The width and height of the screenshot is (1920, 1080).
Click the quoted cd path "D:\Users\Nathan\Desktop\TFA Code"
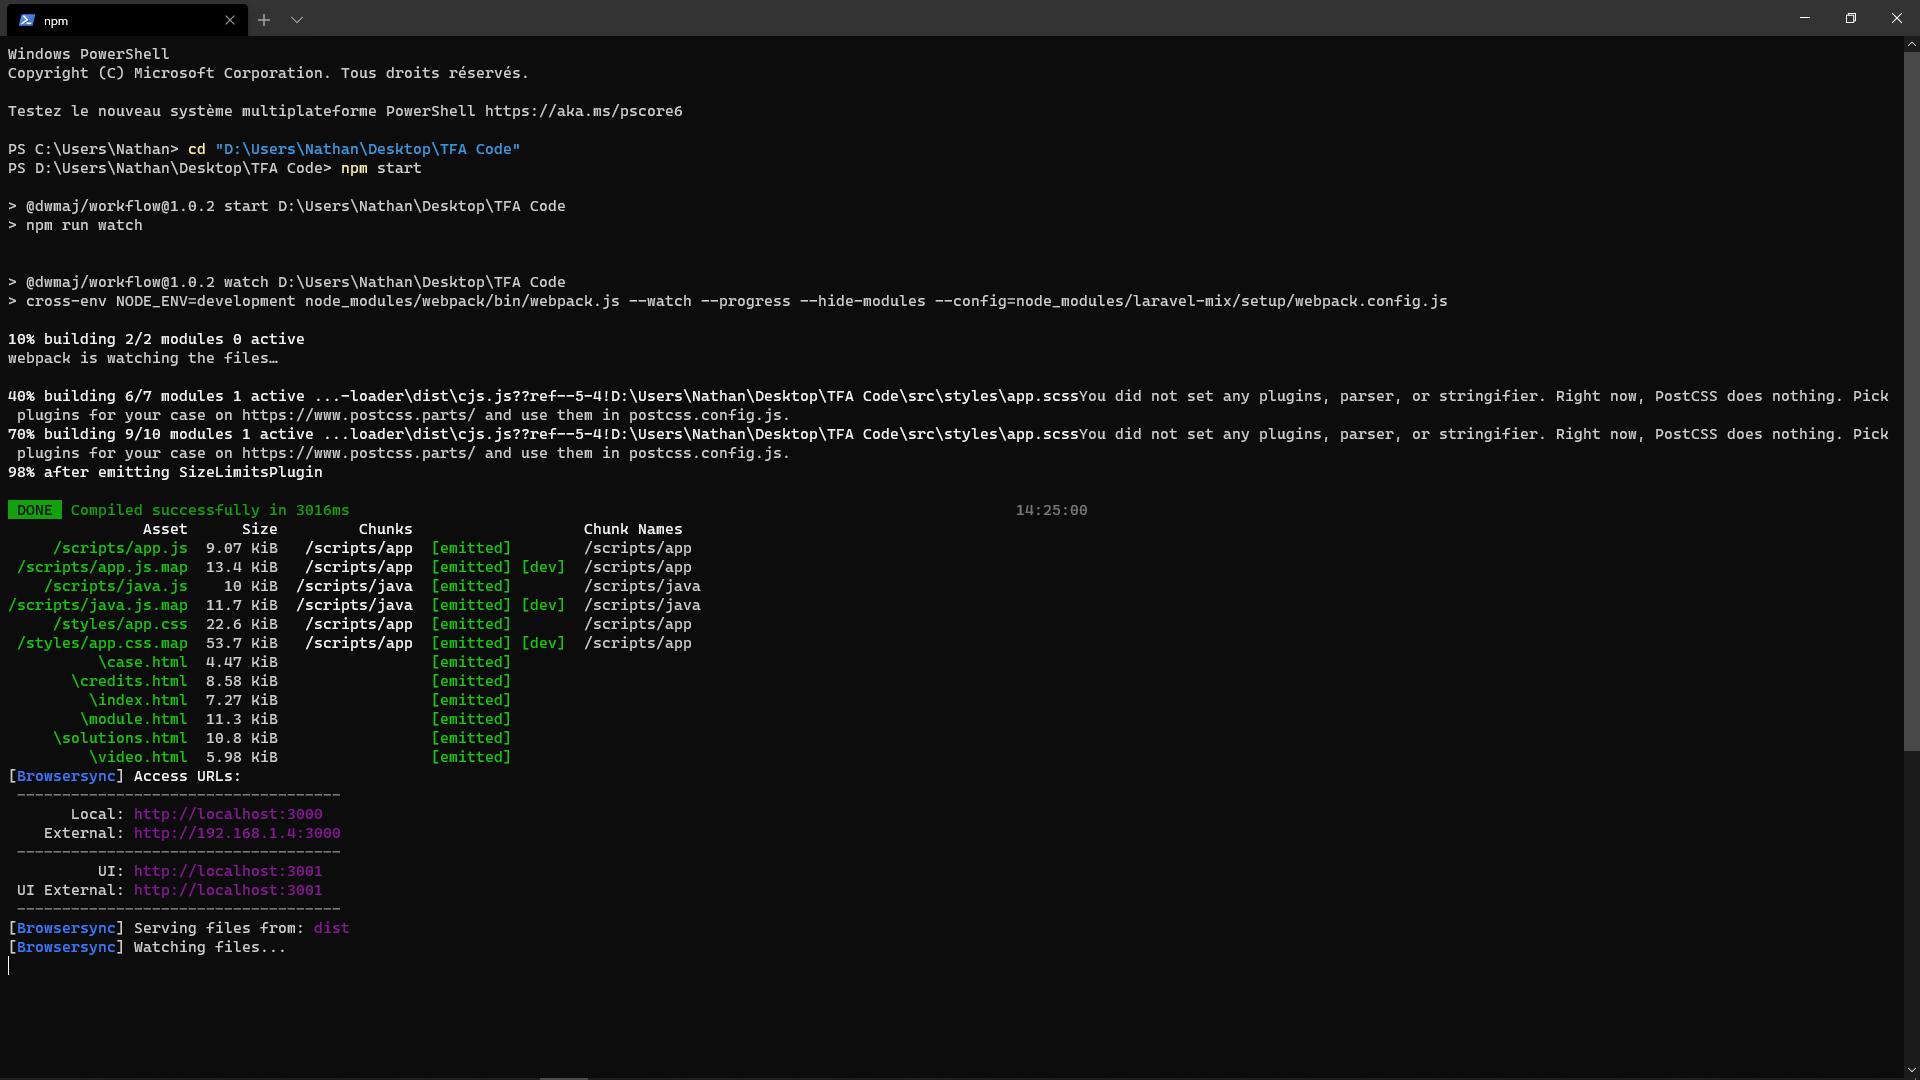(x=368, y=149)
